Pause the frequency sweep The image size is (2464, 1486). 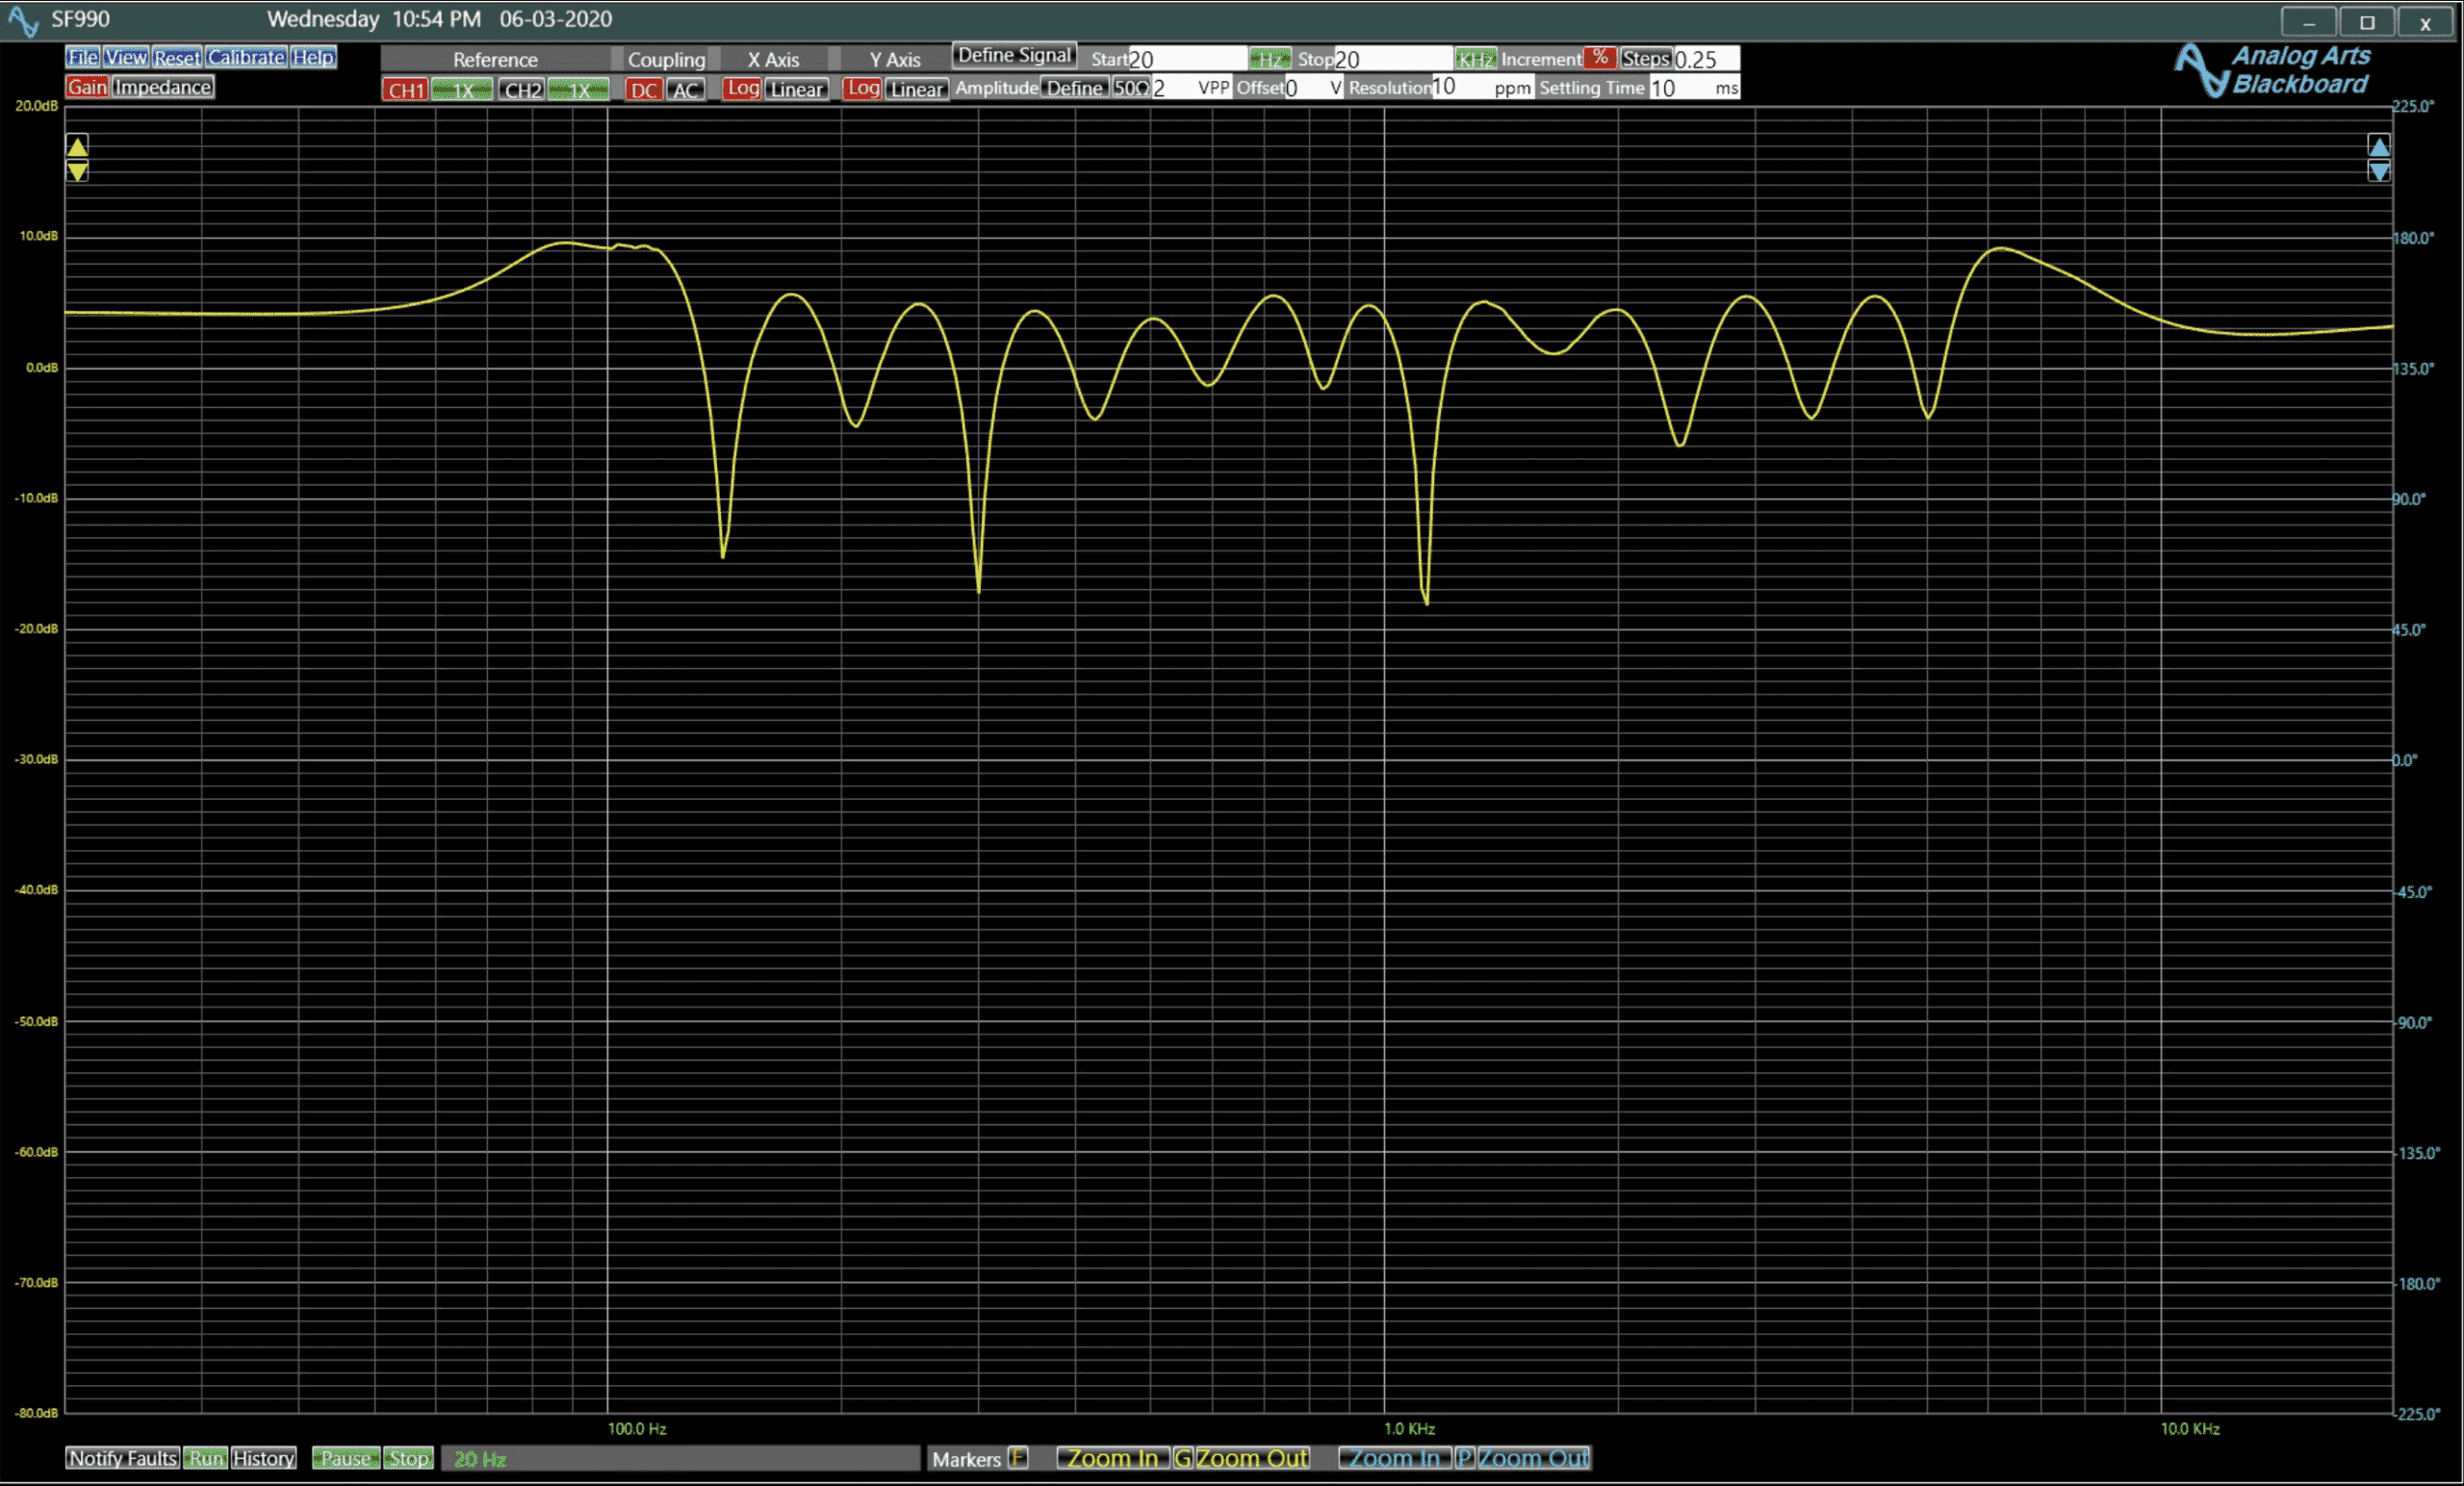[x=346, y=1458]
